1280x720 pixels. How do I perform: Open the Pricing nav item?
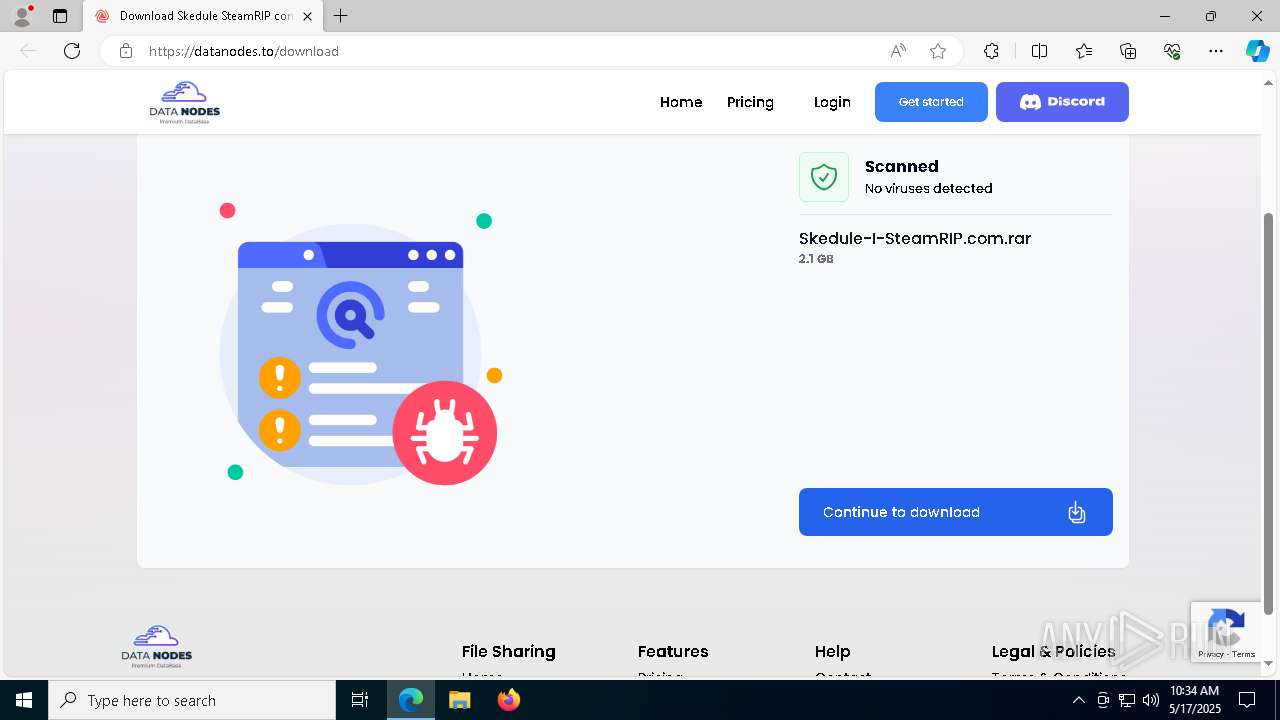click(x=750, y=102)
